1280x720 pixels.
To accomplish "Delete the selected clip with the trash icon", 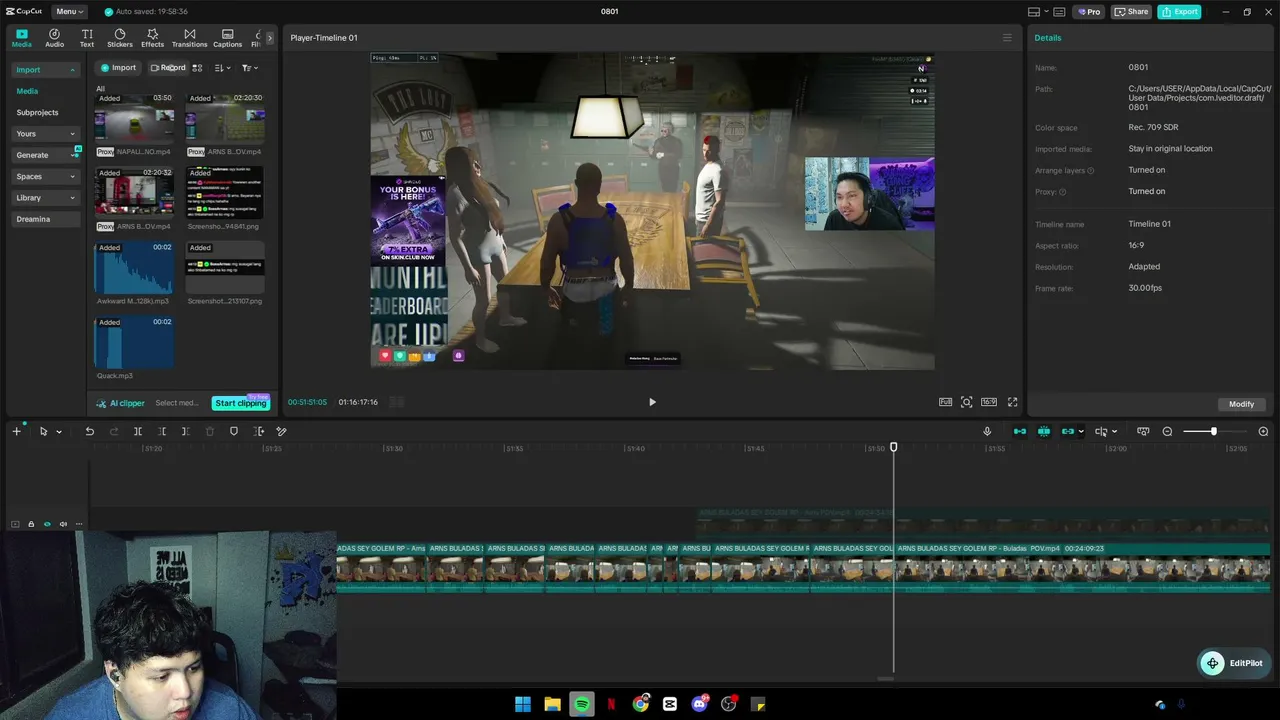I will tap(210, 431).
